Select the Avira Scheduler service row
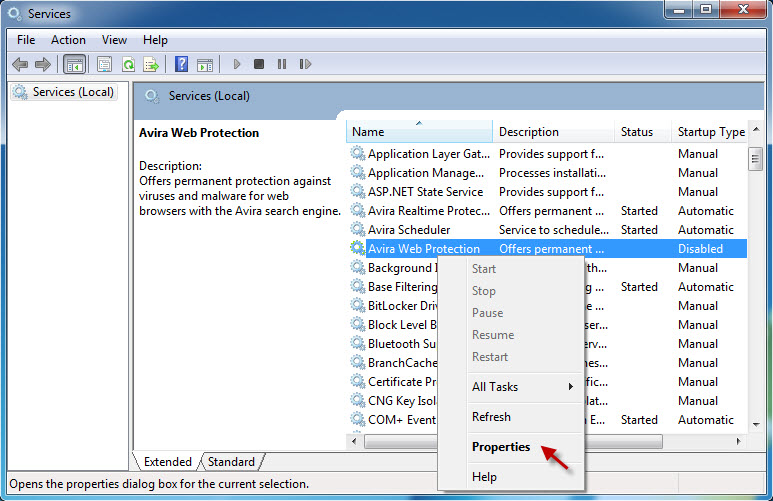773x501 pixels. click(547, 230)
